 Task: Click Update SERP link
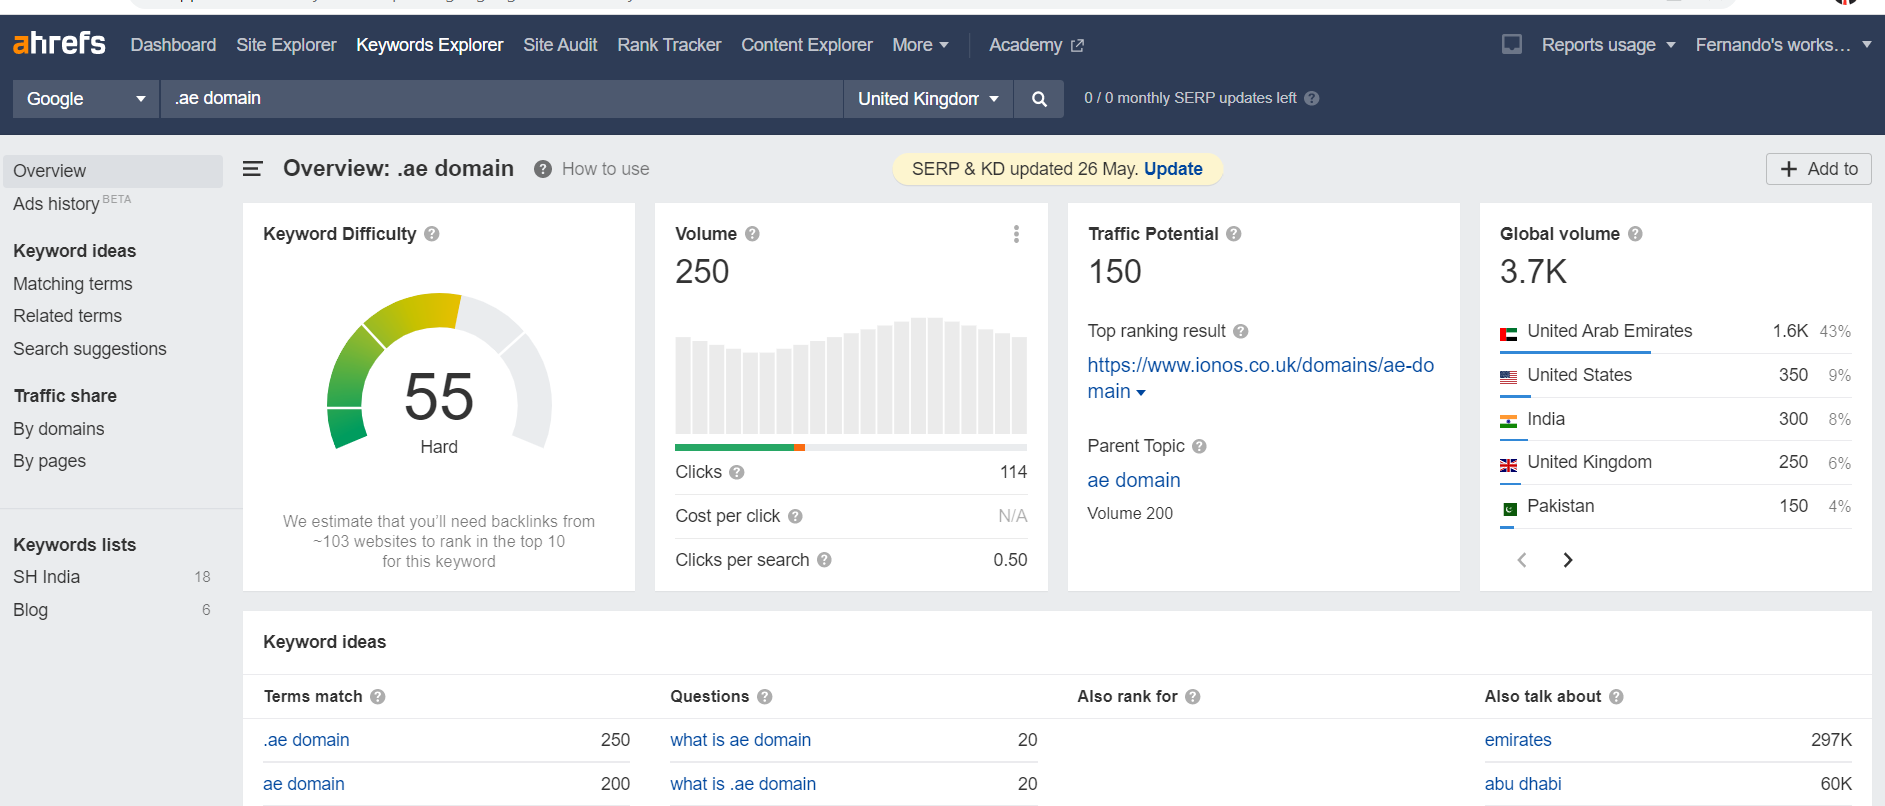(x=1173, y=169)
